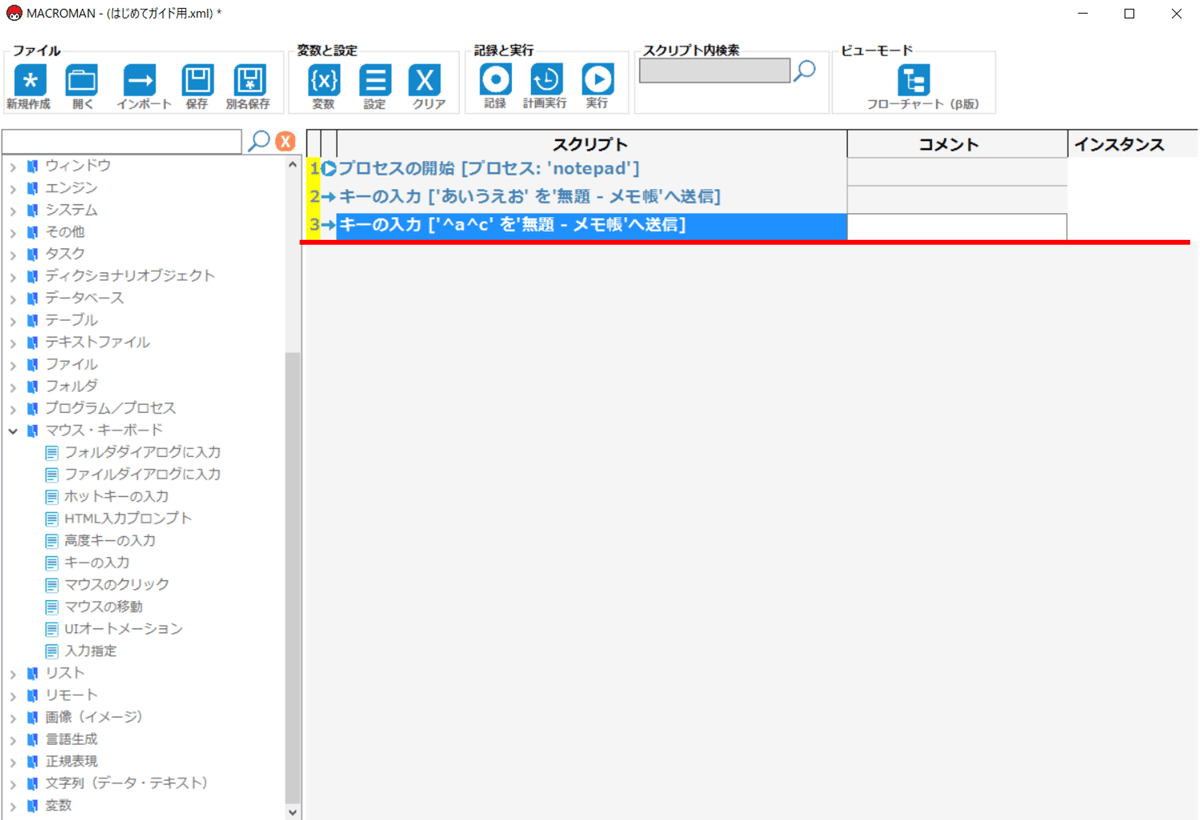1200x820 pixels.
Task: Select 文字列（データ・テキスト） tree category
Action: [127, 783]
